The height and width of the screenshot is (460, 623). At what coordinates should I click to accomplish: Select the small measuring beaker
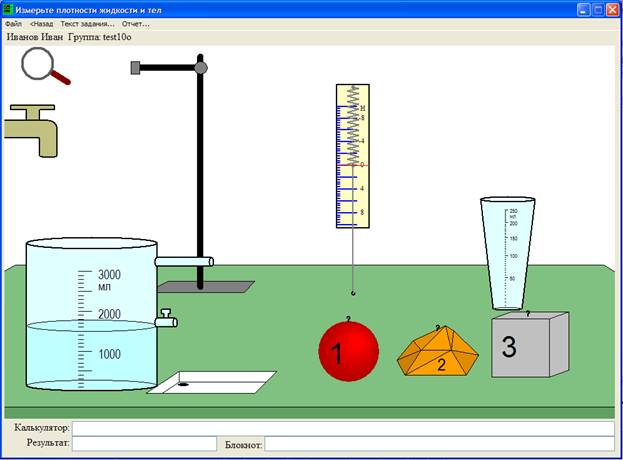[507, 253]
